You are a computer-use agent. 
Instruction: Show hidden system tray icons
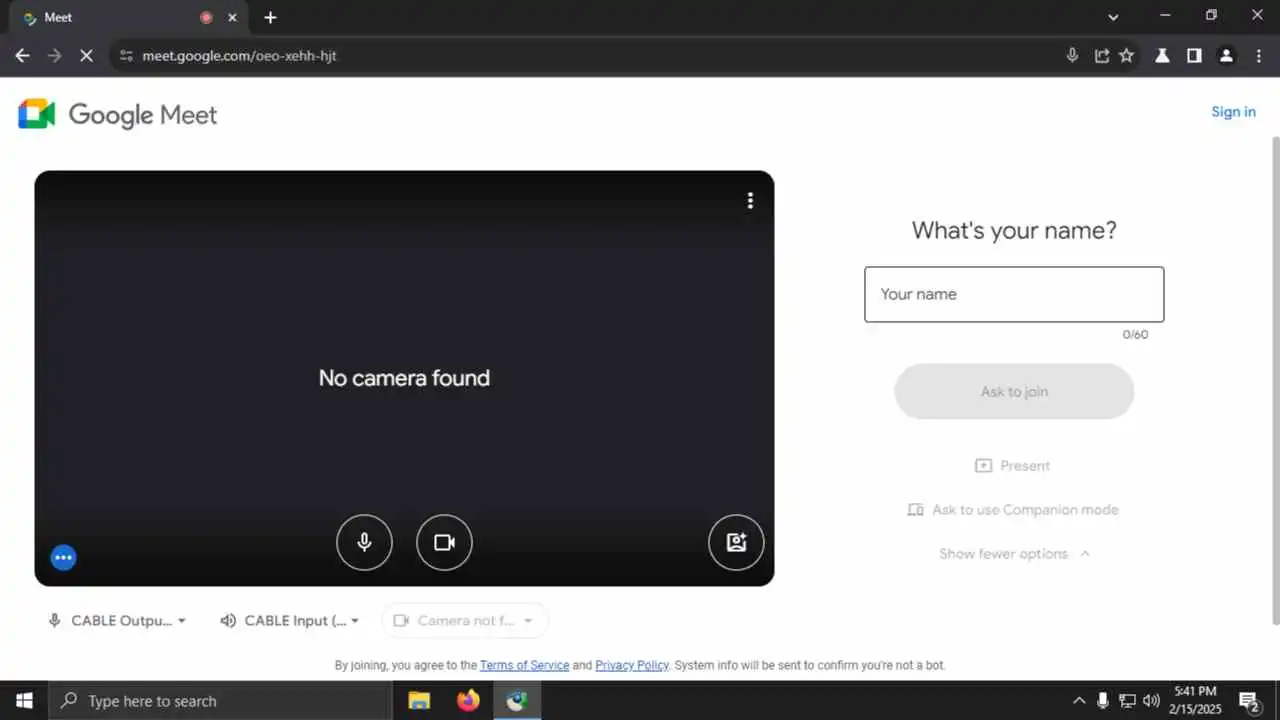pyautogui.click(x=1079, y=701)
